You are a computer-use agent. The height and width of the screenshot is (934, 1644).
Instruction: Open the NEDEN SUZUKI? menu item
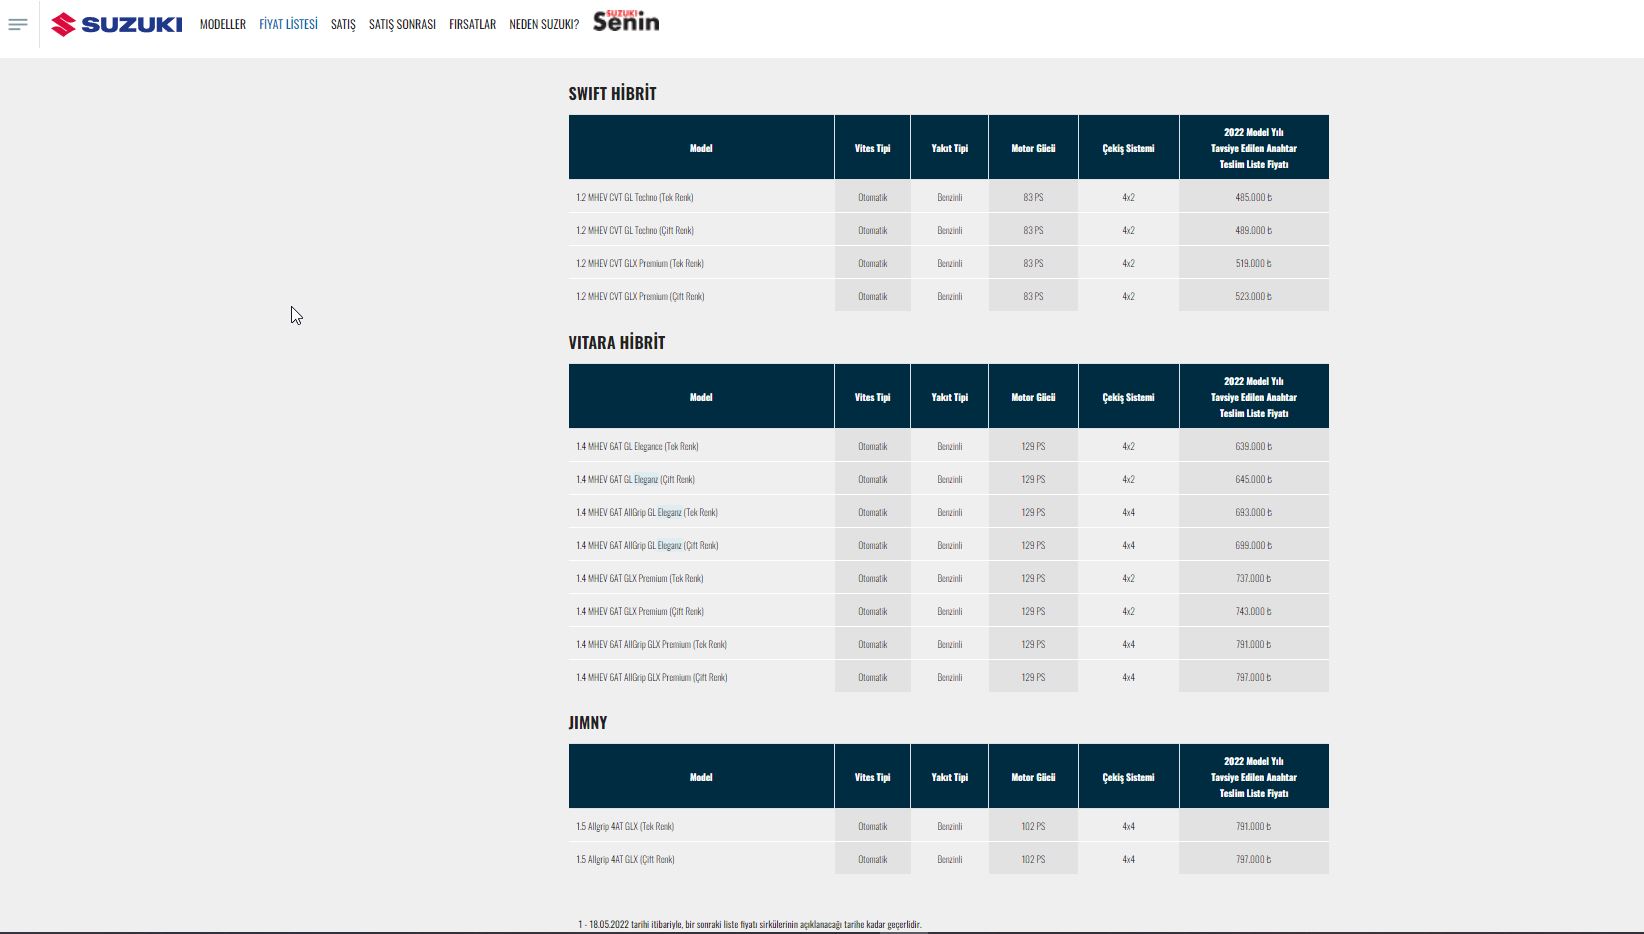544,24
